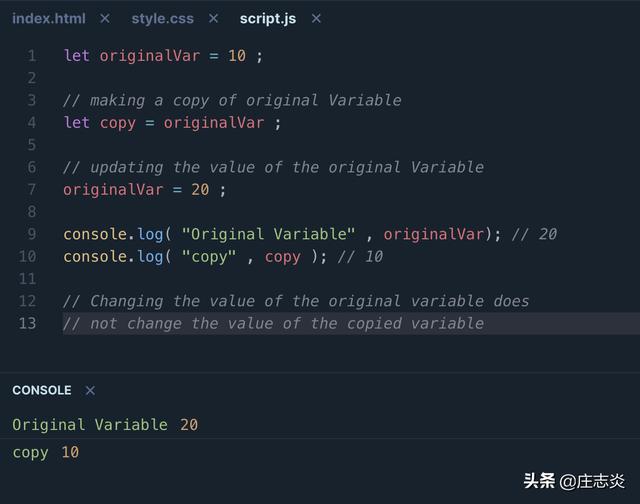The width and height of the screenshot is (640, 504).
Task: Click the 'making a copy' comment line
Action: pos(232,101)
